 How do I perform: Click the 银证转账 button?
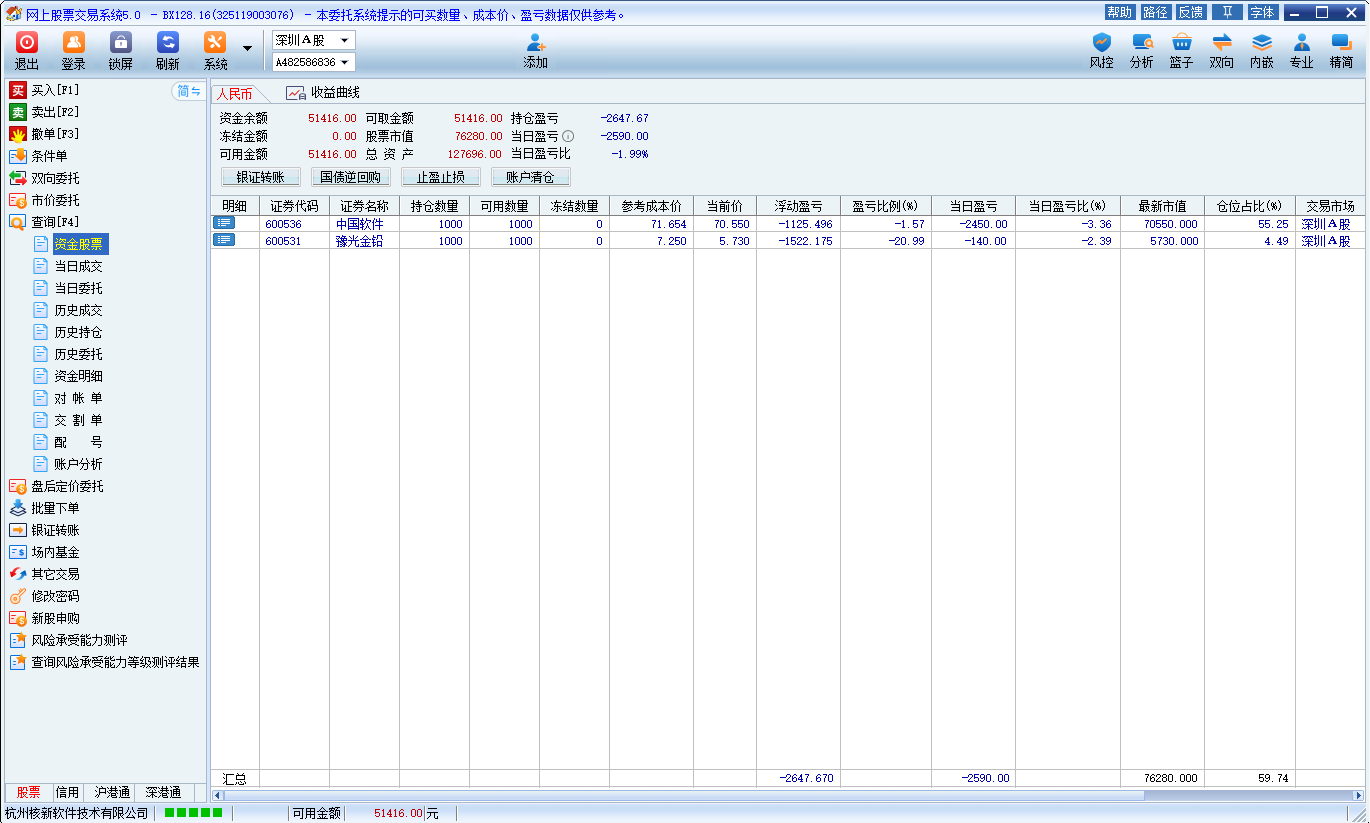(261, 177)
